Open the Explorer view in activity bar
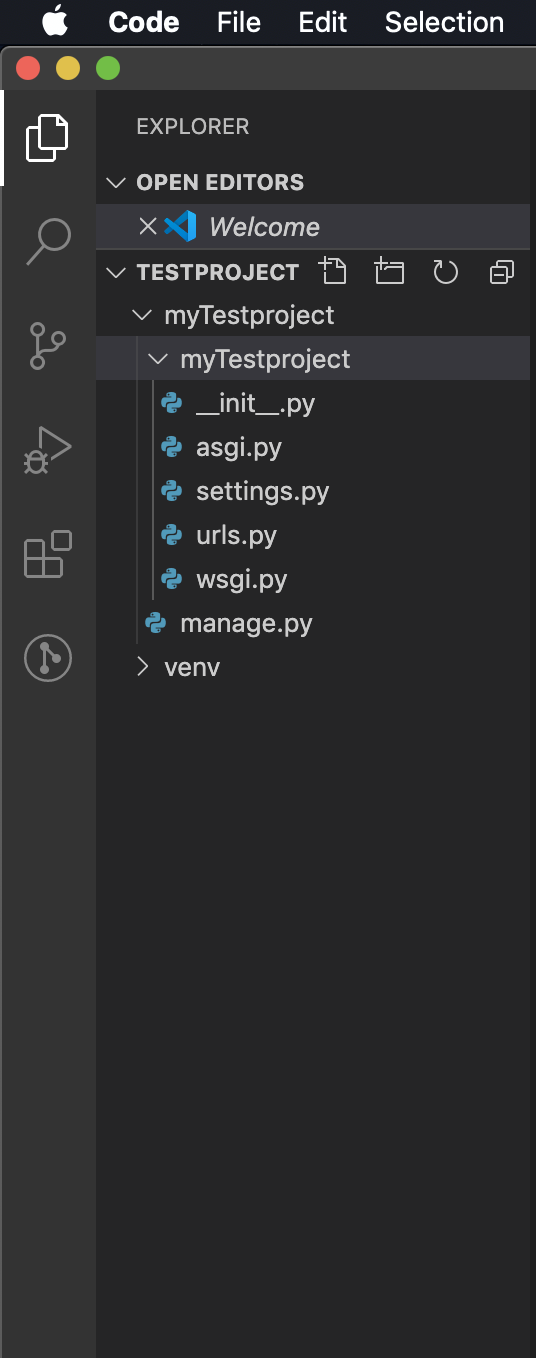 tap(48, 138)
